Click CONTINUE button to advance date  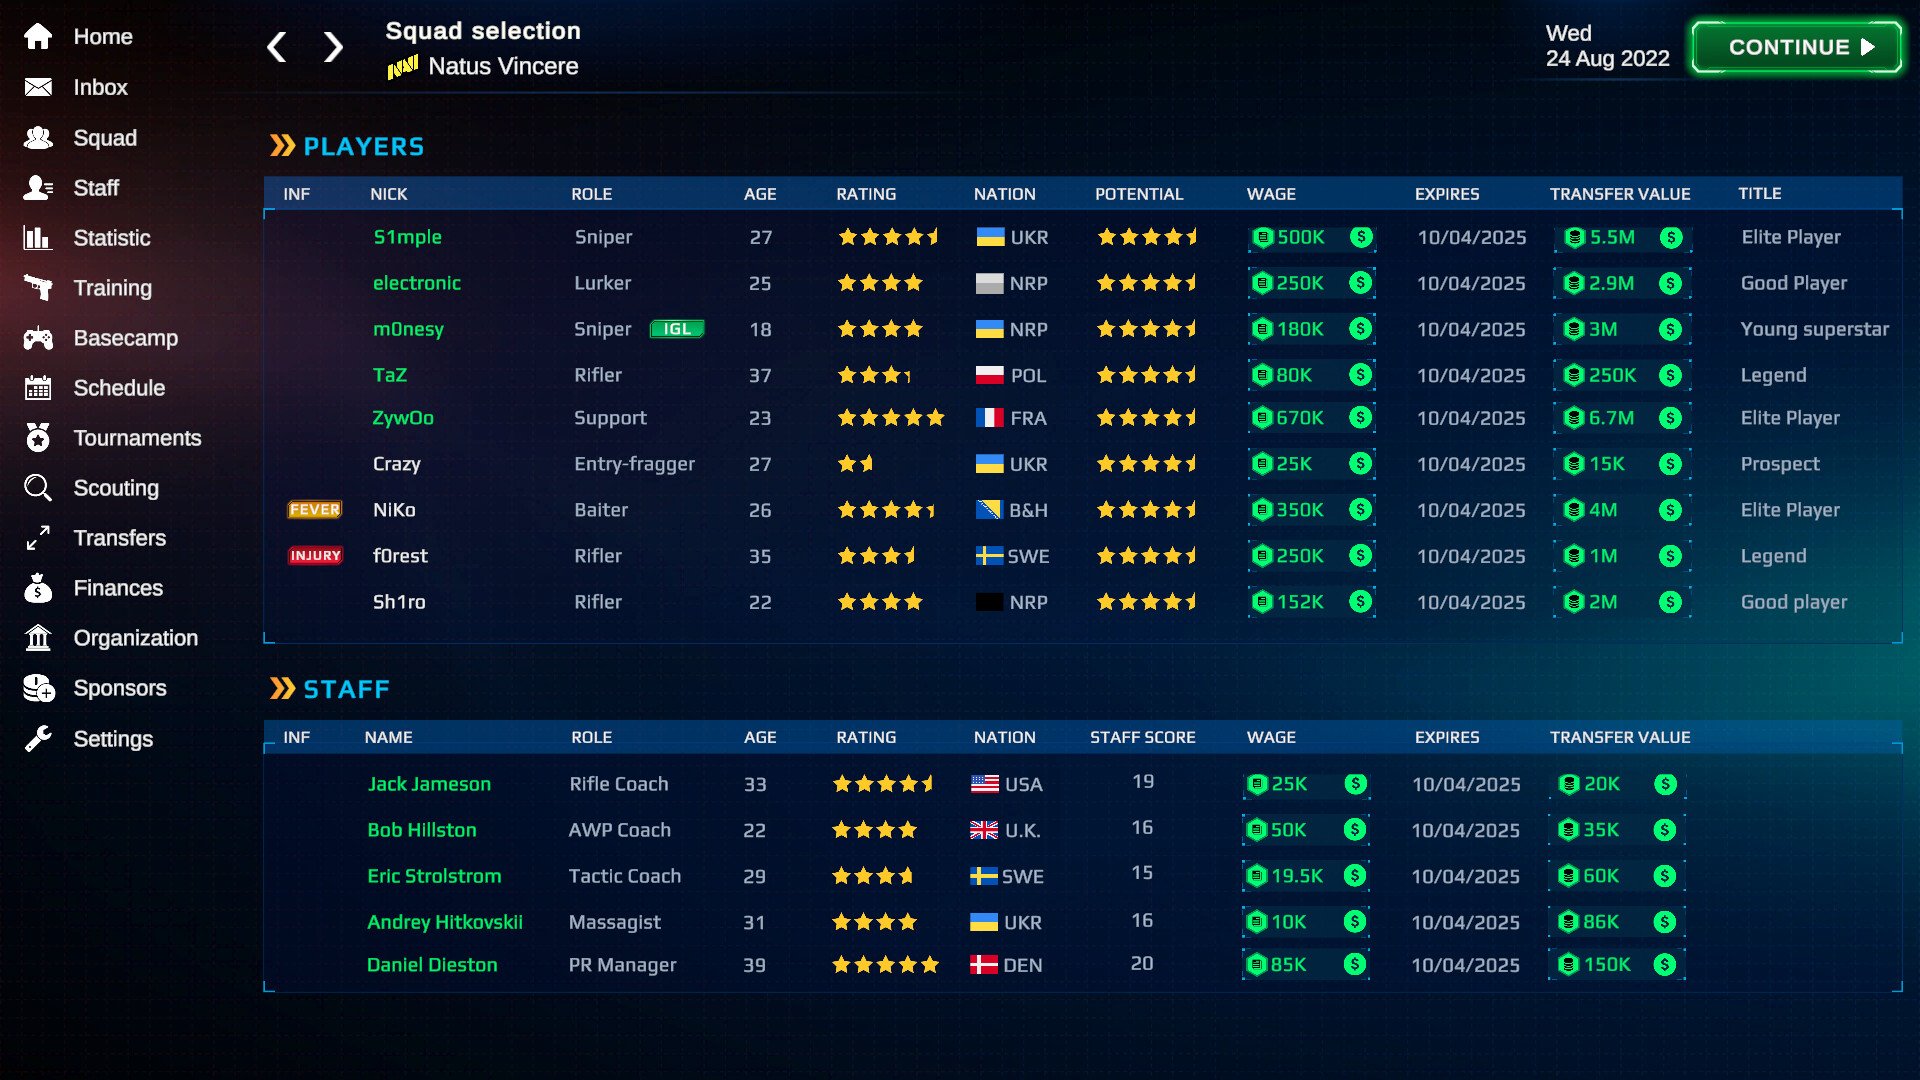click(1799, 46)
